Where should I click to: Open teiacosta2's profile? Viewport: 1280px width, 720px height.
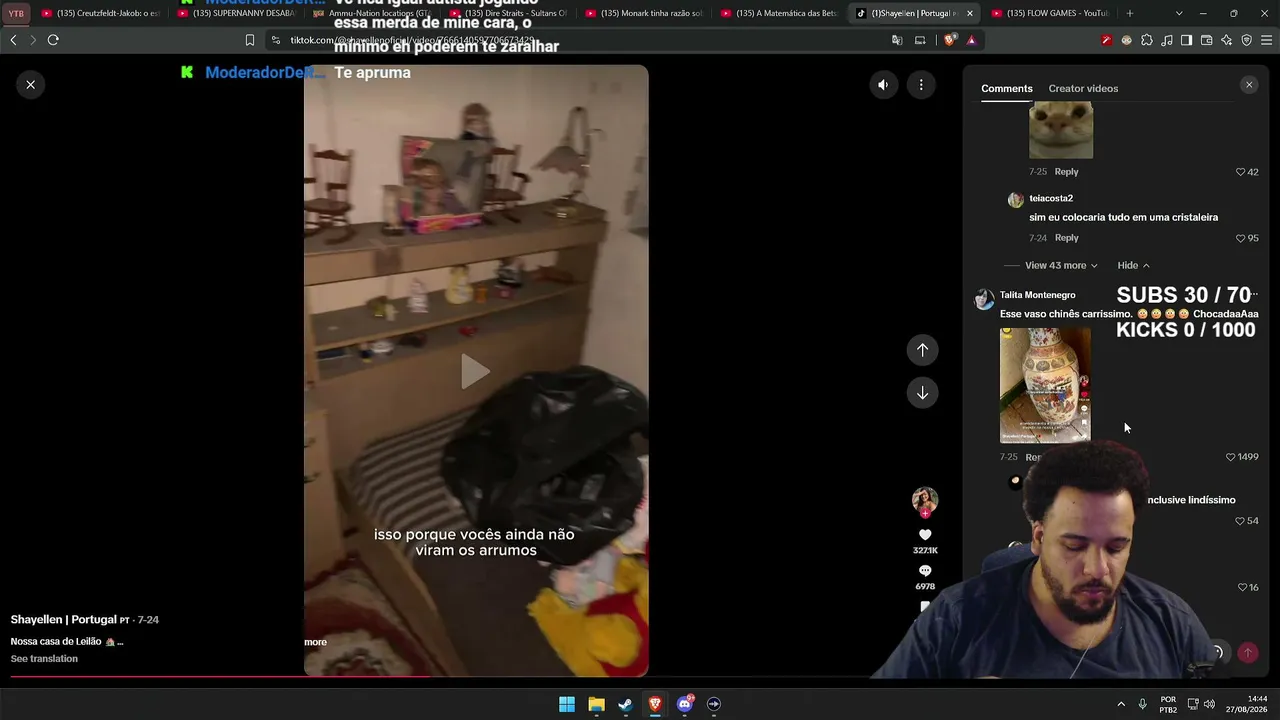1051,199
